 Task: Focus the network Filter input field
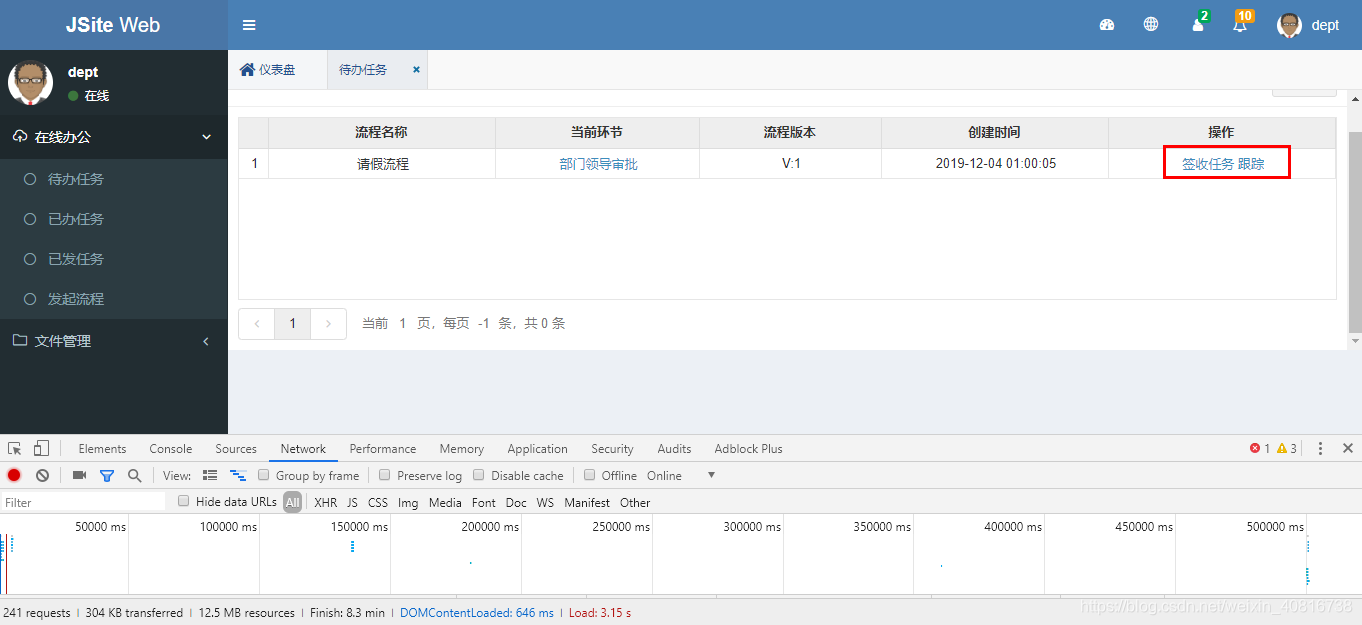click(x=84, y=503)
